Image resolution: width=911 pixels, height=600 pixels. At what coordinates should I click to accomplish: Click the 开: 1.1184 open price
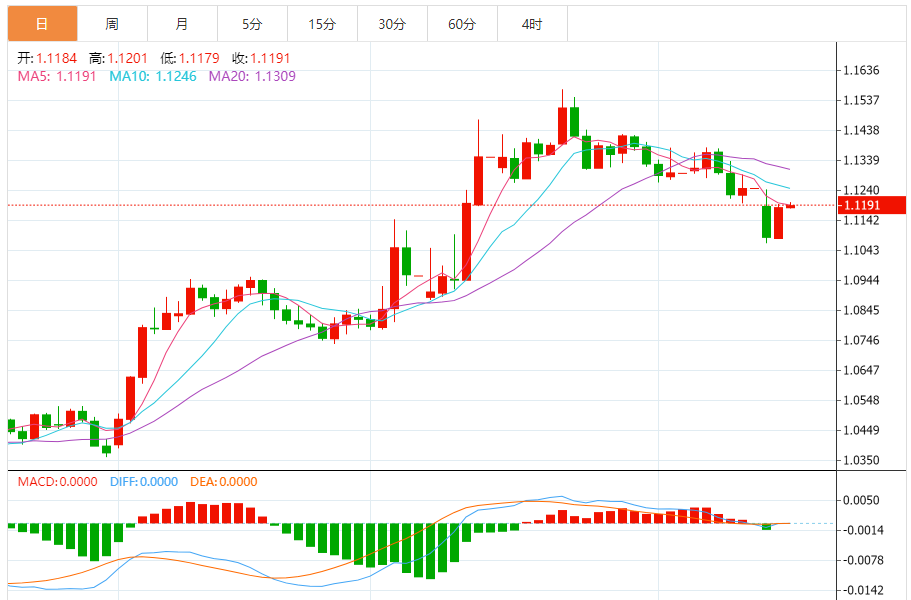click(47, 58)
